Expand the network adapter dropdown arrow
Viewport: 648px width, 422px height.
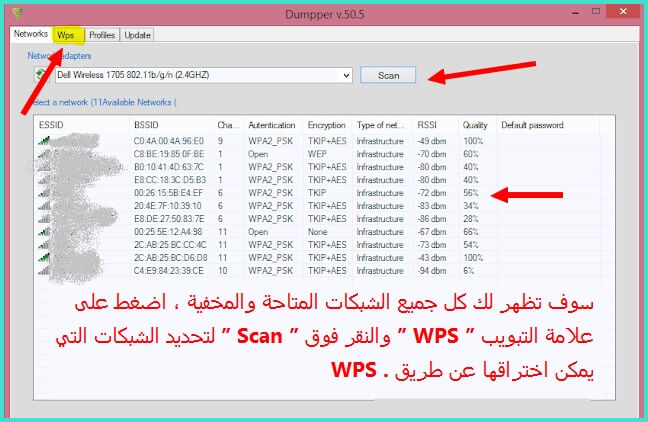pyautogui.click(x=346, y=75)
